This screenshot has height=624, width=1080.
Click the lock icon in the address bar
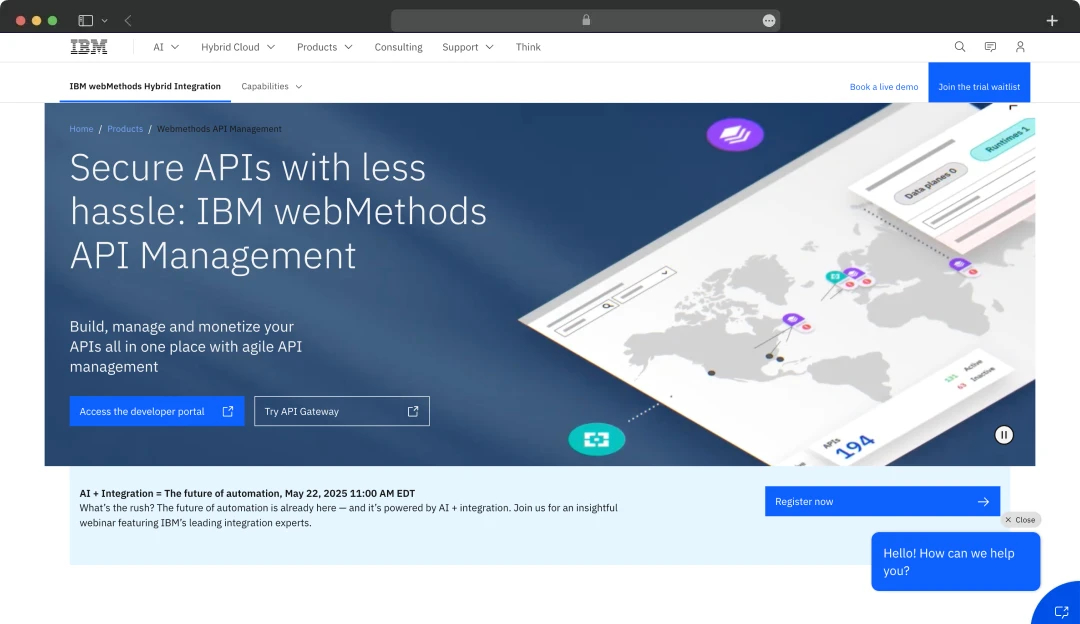[585, 20]
